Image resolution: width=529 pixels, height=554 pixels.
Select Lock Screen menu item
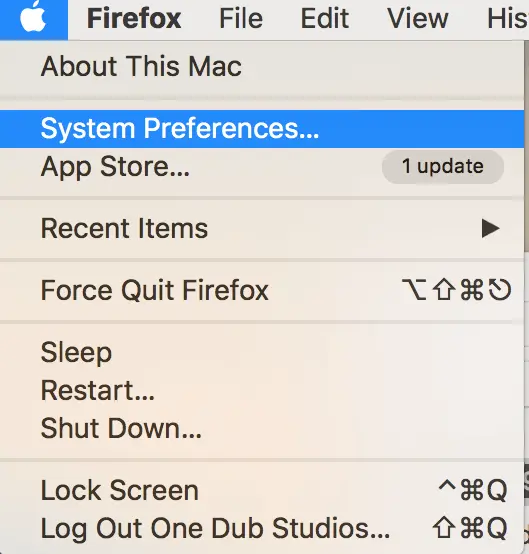click(262, 490)
